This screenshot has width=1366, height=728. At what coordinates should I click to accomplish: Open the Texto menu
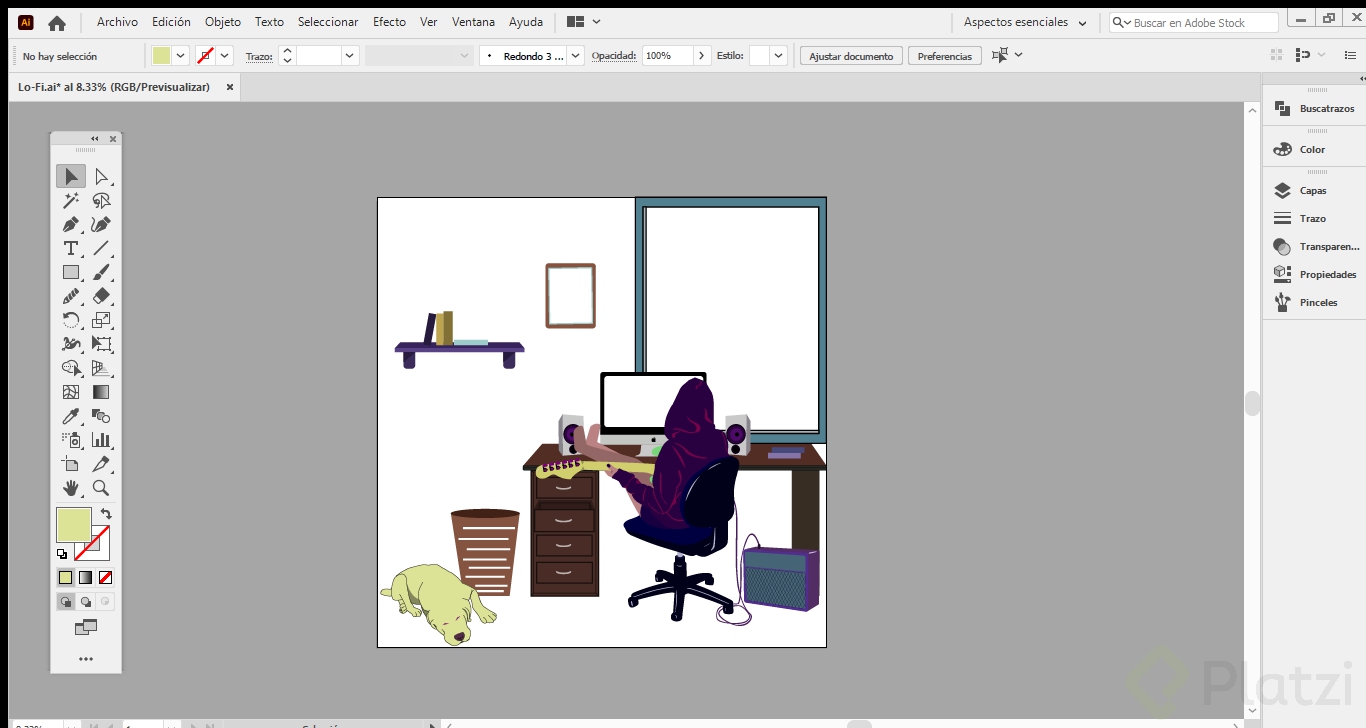[x=269, y=22]
